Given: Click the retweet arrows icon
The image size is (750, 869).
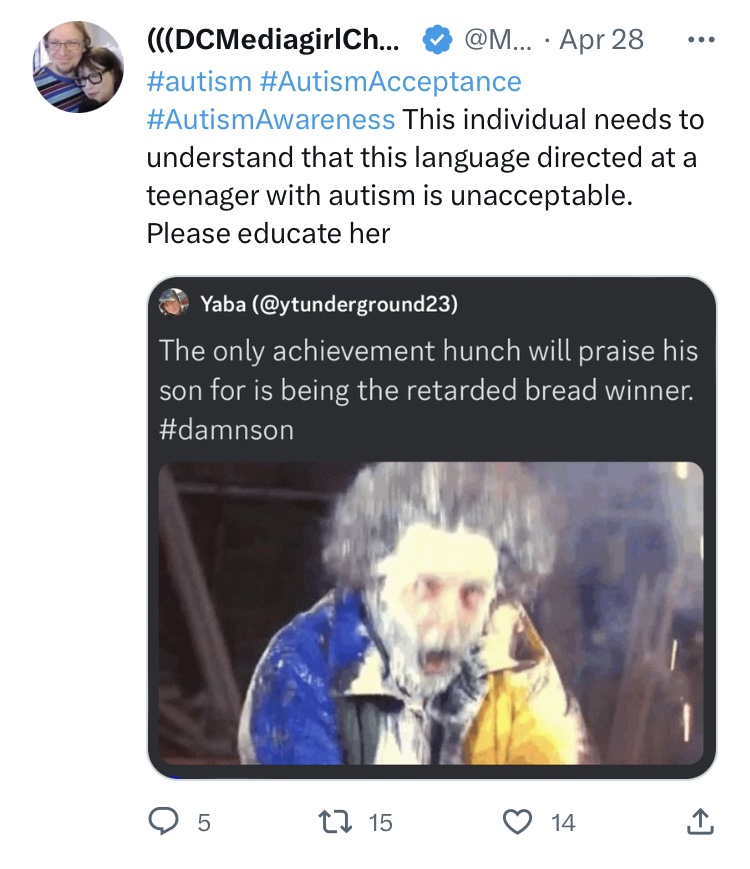Looking at the screenshot, I should pos(335,821).
